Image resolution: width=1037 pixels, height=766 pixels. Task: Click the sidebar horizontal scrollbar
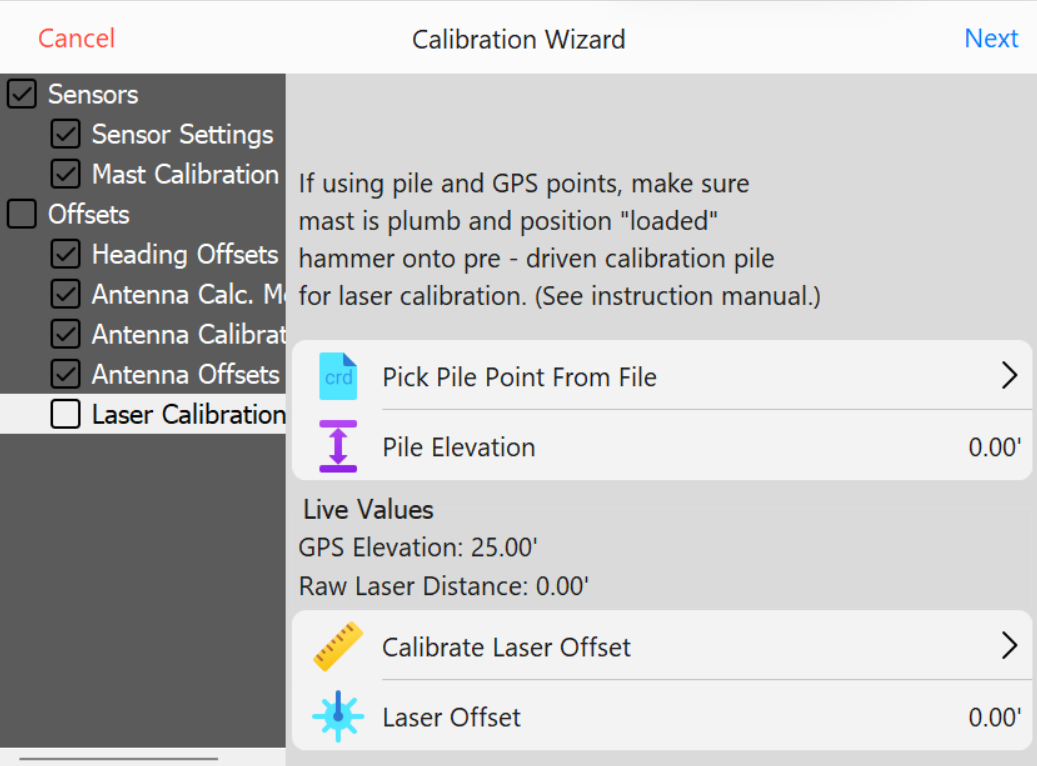[118, 759]
